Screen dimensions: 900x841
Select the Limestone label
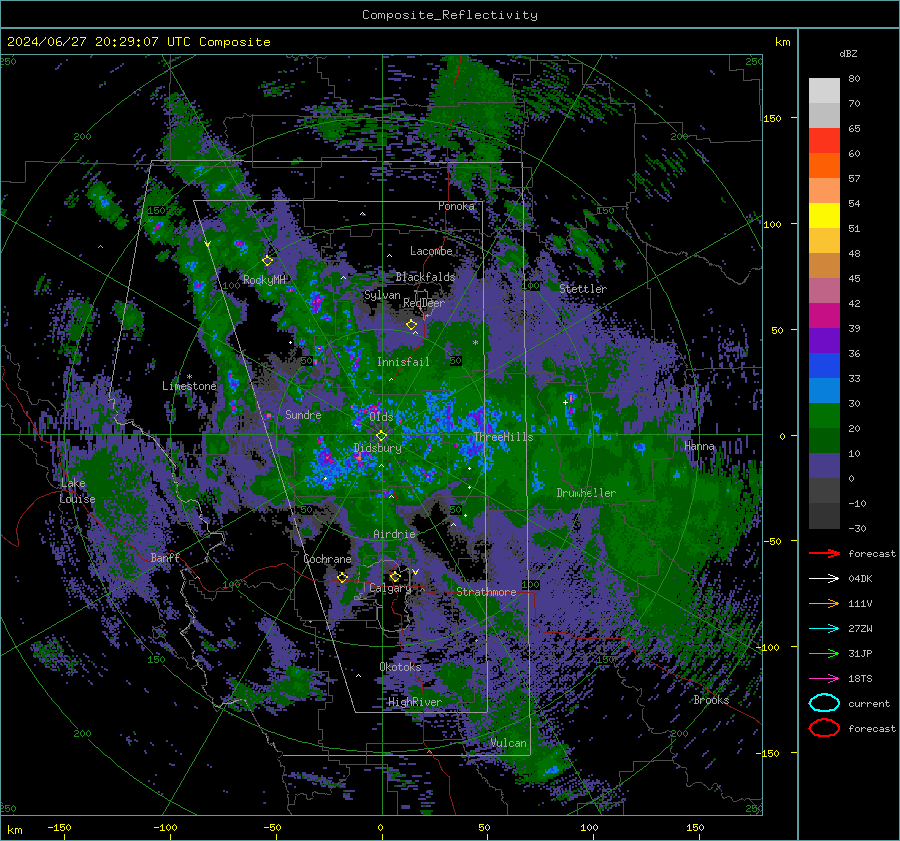pyautogui.click(x=189, y=386)
